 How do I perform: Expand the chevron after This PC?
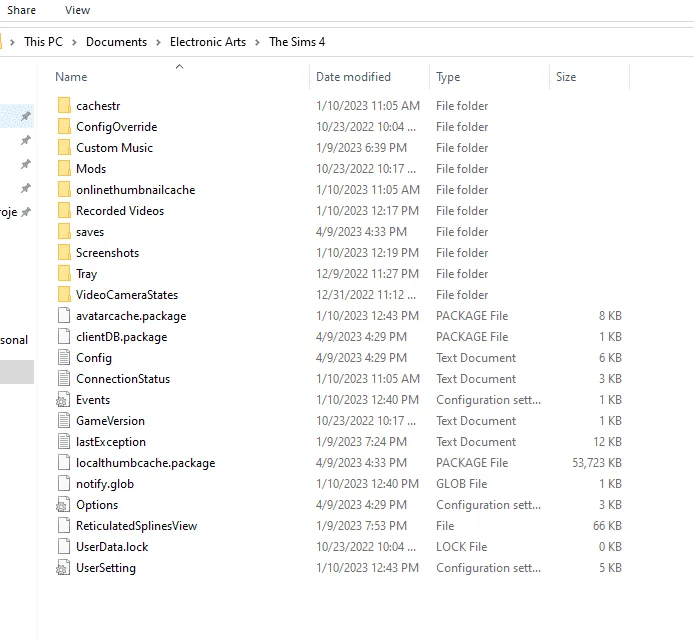74,42
